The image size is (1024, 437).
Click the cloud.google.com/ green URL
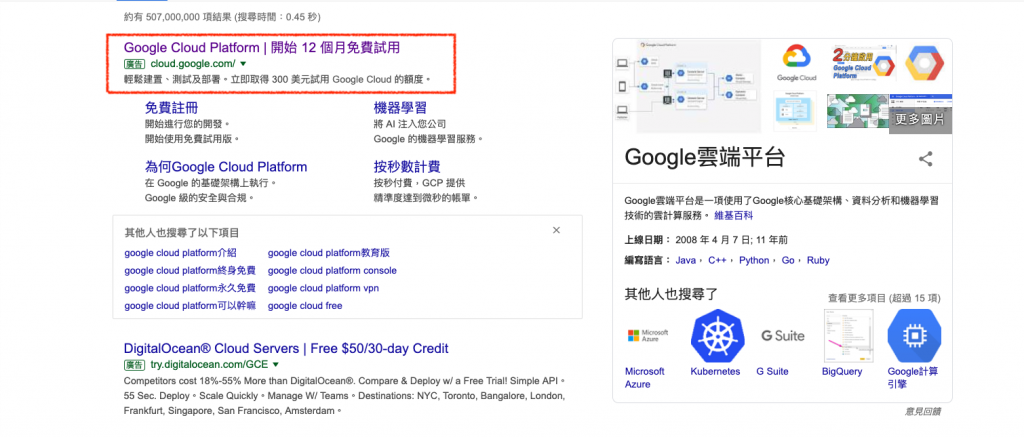pos(193,64)
